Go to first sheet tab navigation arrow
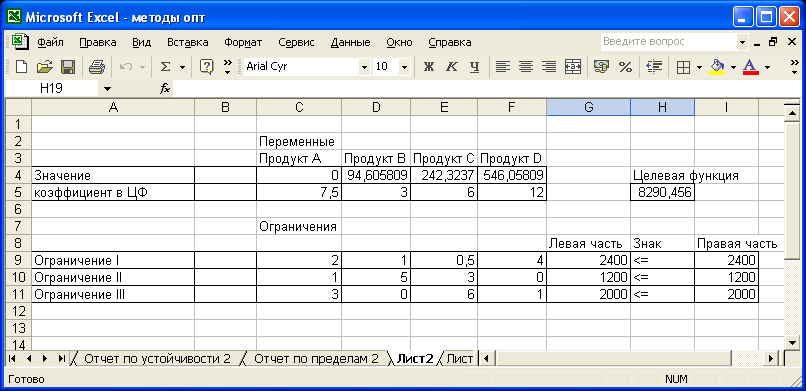The width and height of the screenshot is (806, 391). click(12, 359)
